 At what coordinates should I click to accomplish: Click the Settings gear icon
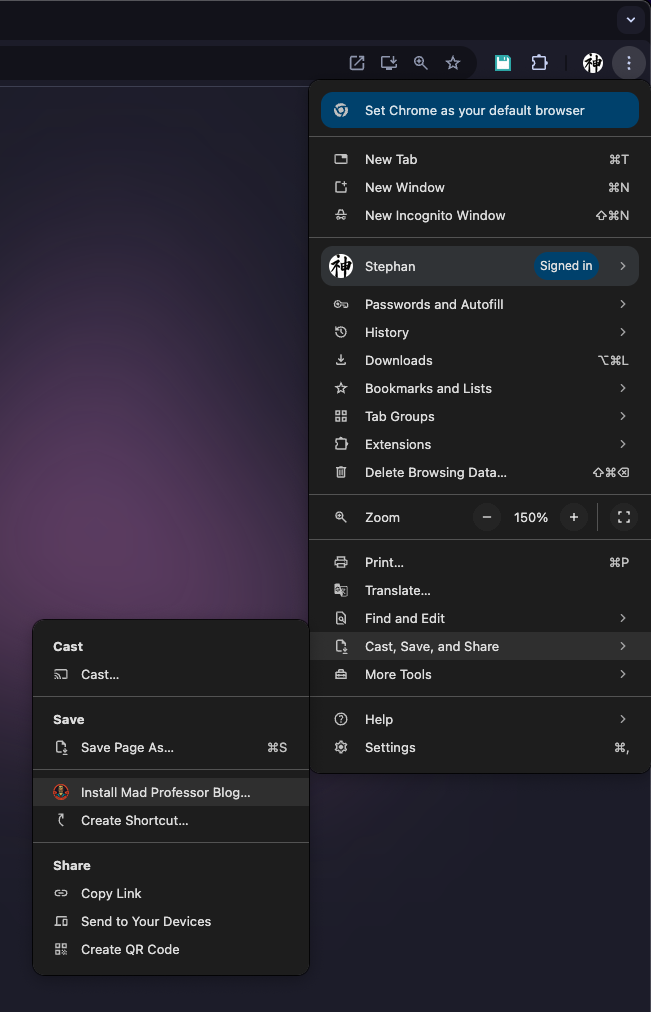341,747
